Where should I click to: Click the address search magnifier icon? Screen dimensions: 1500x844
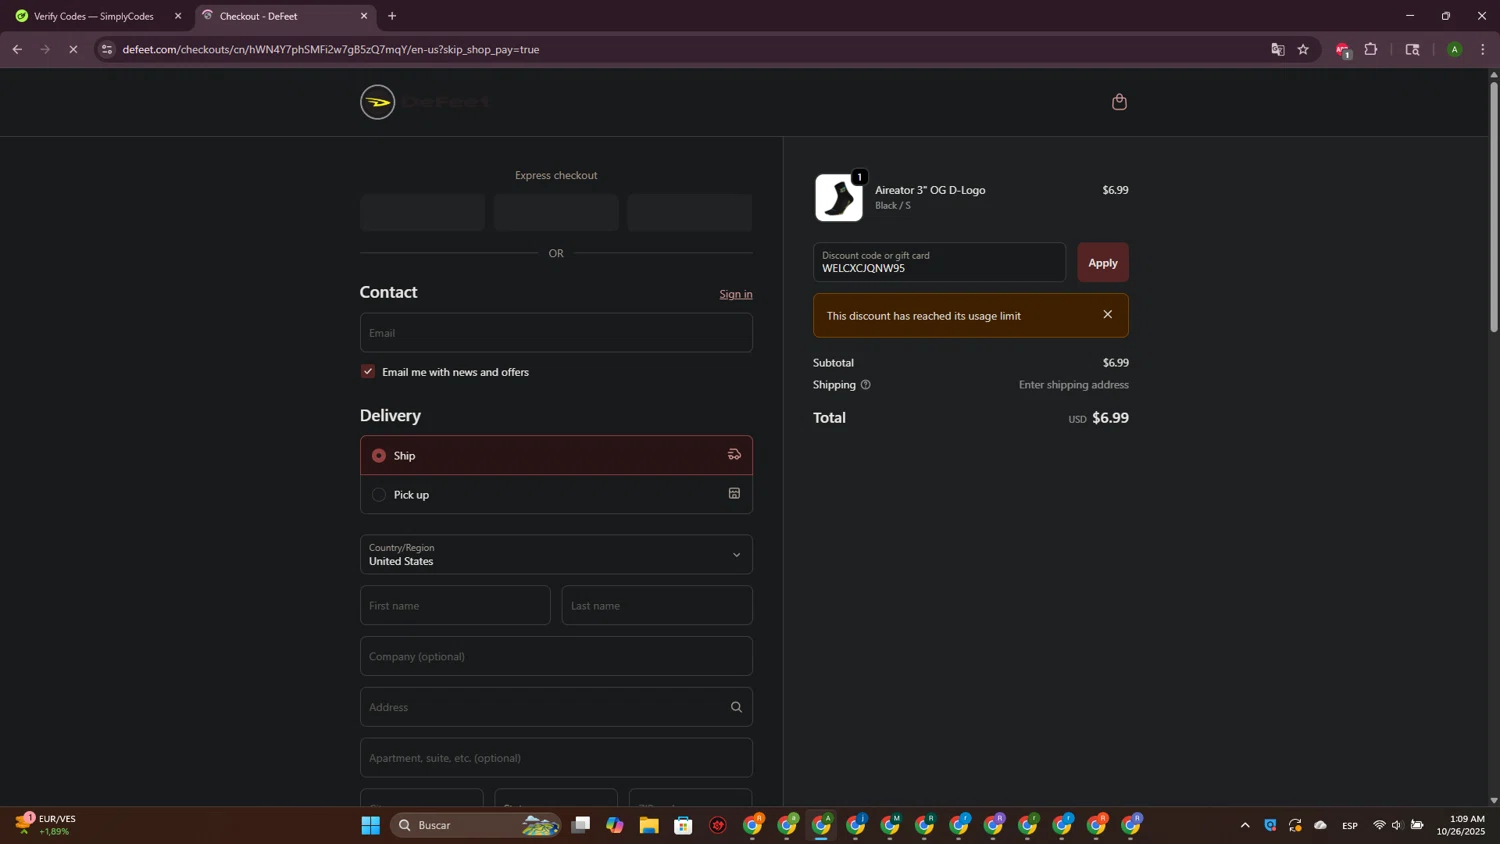pos(736,707)
